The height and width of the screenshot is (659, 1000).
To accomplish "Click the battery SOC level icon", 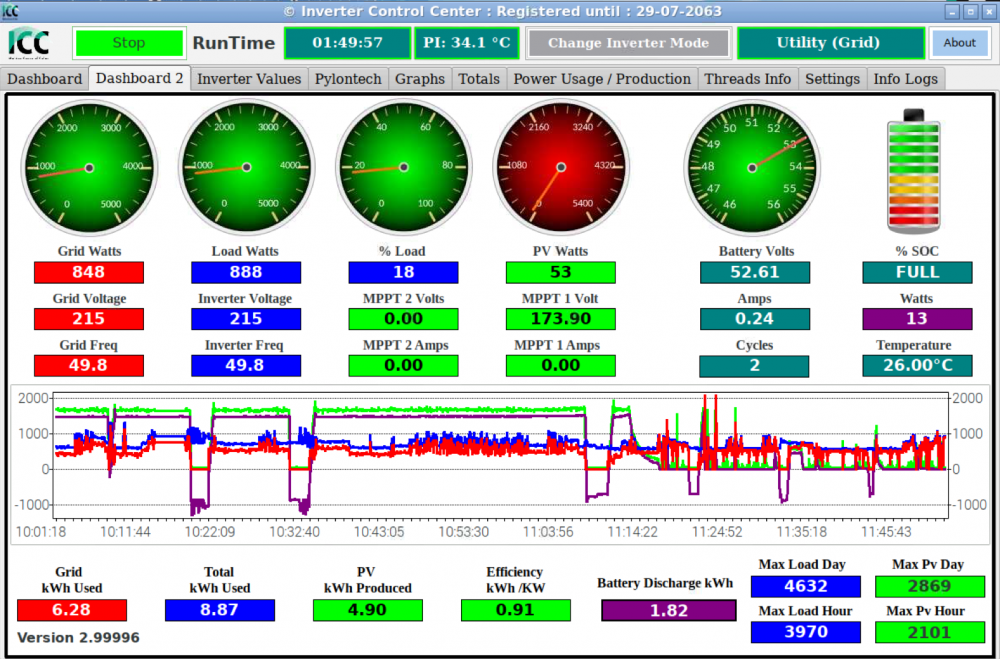I will [913, 171].
